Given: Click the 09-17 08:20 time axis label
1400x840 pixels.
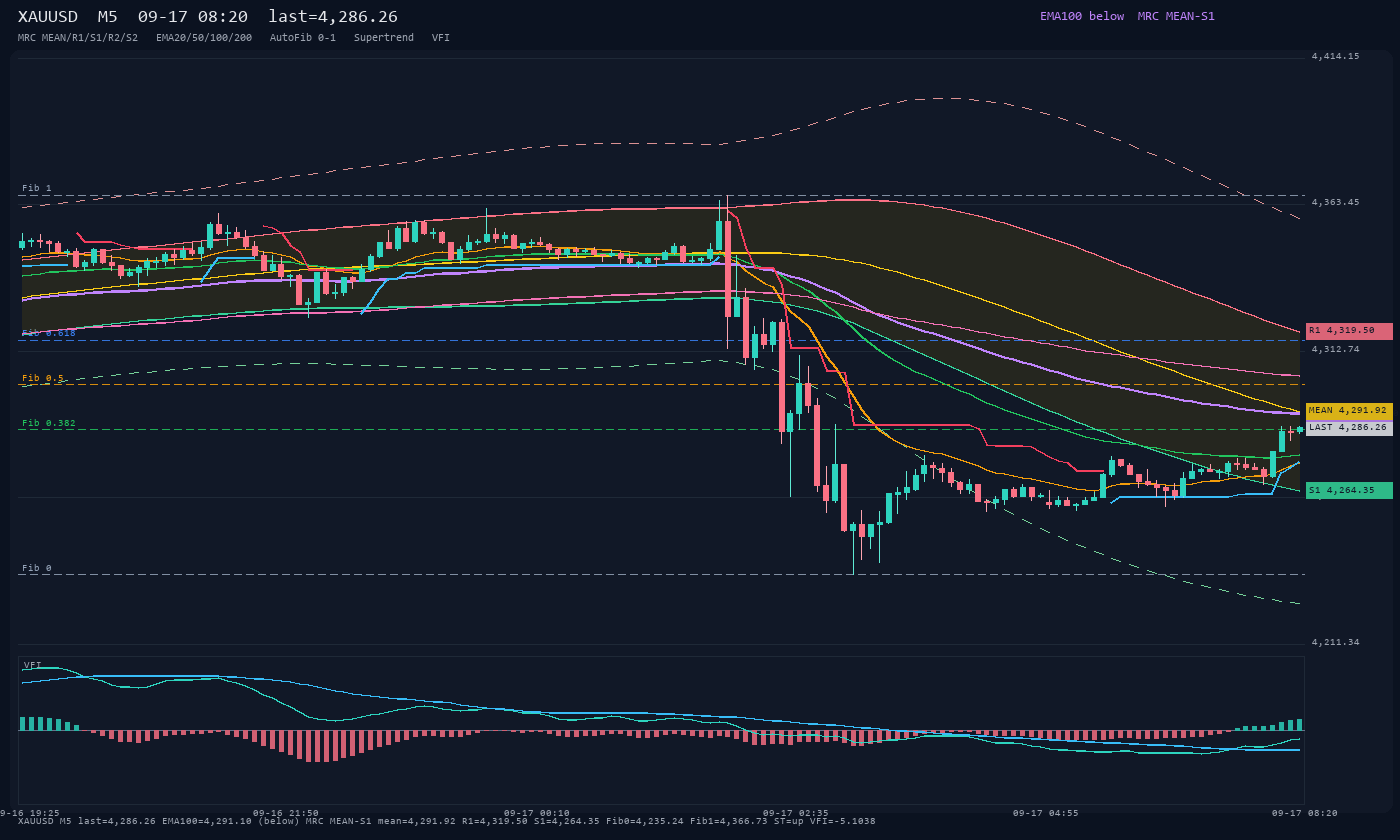Looking at the screenshot, I should [x=1305, y=813].
